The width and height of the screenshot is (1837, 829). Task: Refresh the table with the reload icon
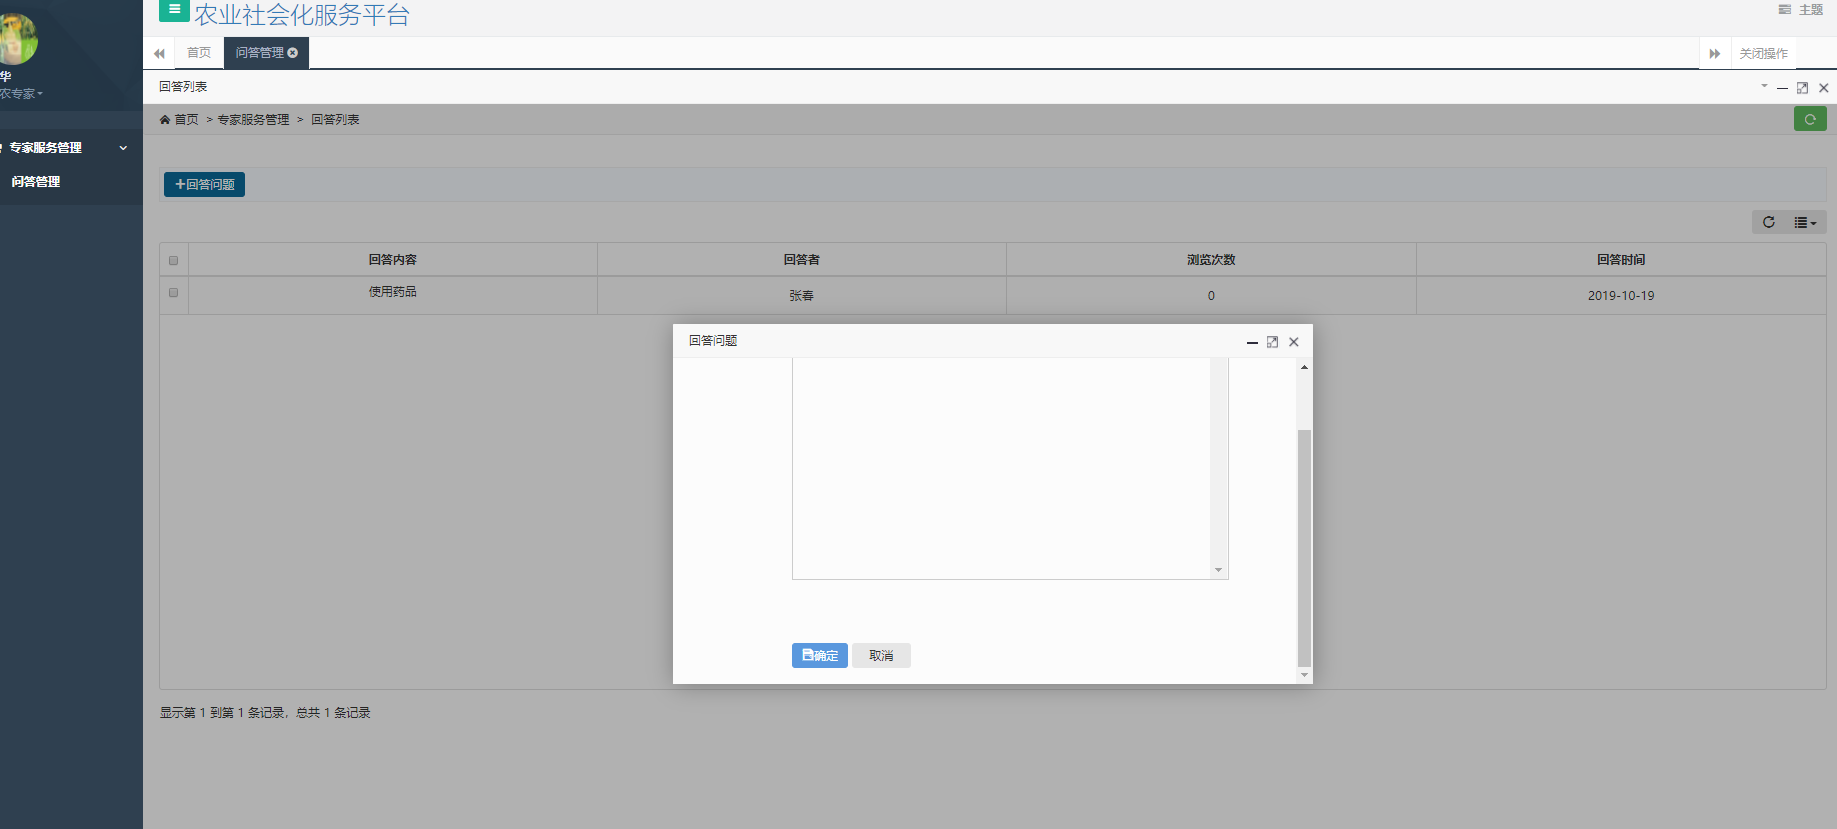[x=1768, y=222]
